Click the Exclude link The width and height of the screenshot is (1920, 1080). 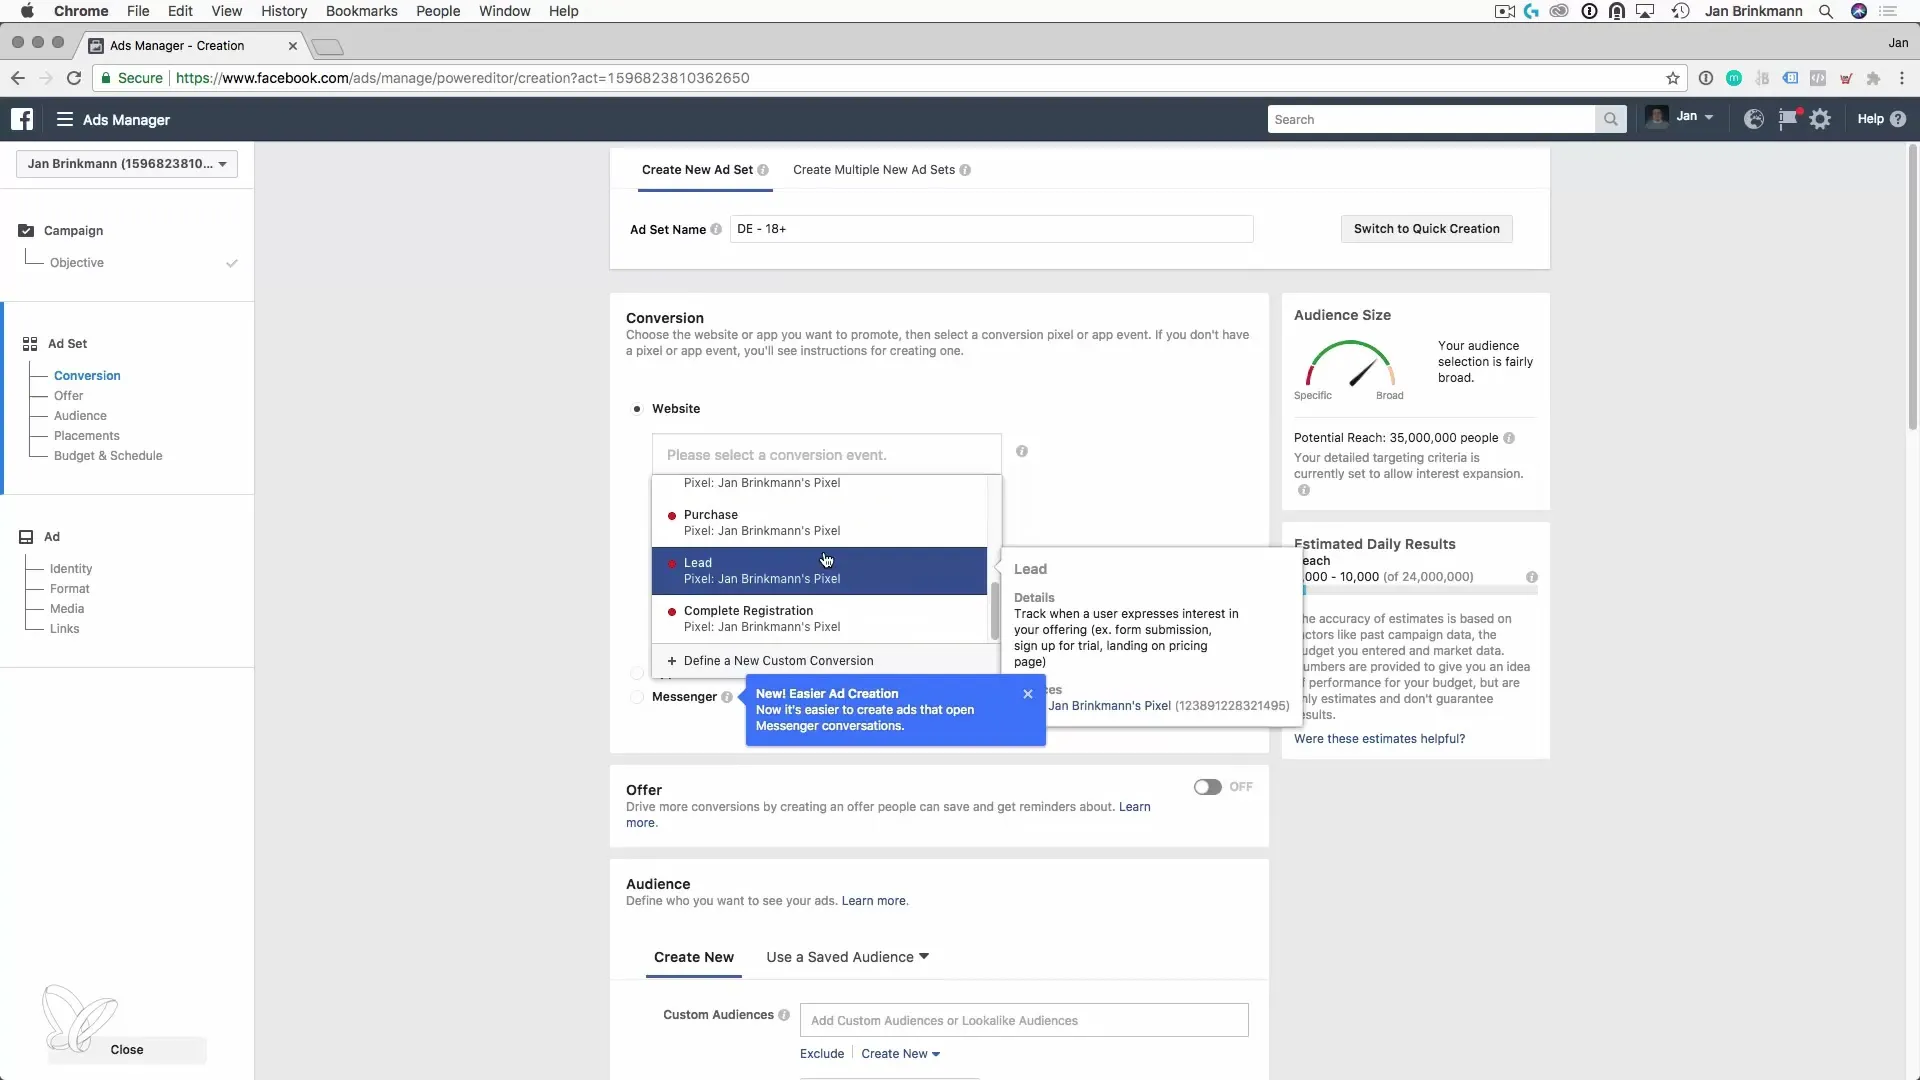[822, 1054]
